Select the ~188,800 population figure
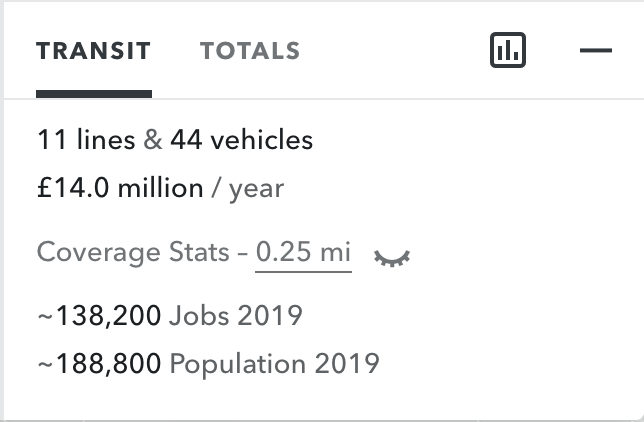 tap(99, 364)
